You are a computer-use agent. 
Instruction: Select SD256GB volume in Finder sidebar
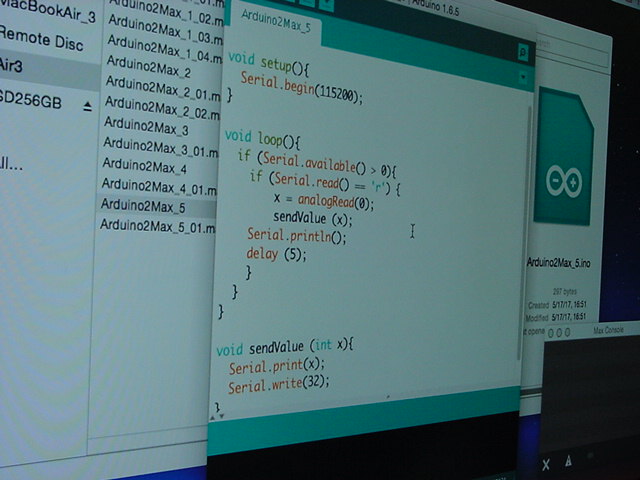click(31, 100)
